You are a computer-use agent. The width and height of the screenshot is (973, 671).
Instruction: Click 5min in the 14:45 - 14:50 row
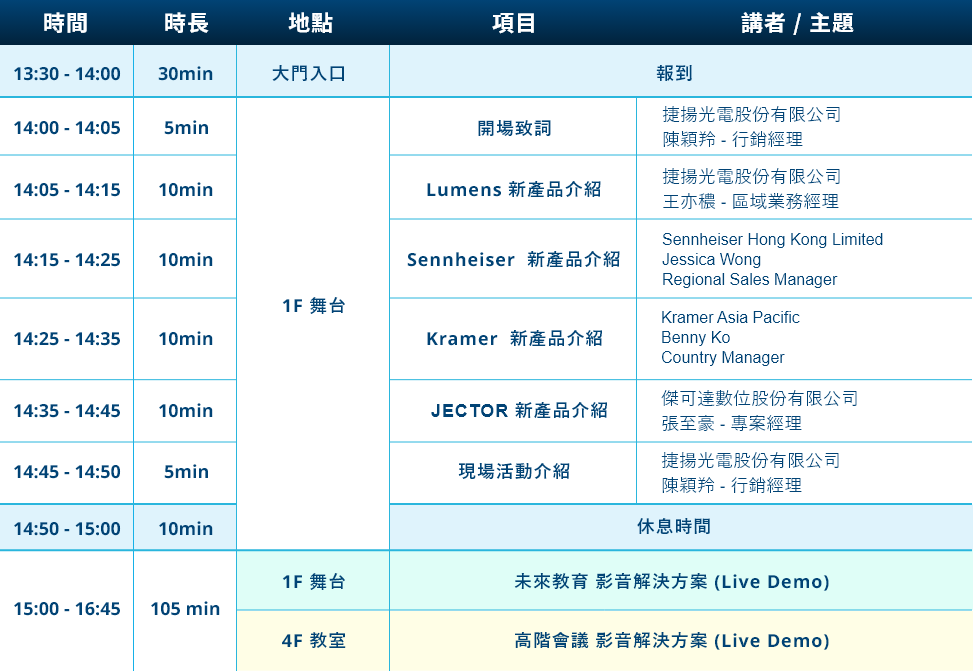click(x=186, y=472)
